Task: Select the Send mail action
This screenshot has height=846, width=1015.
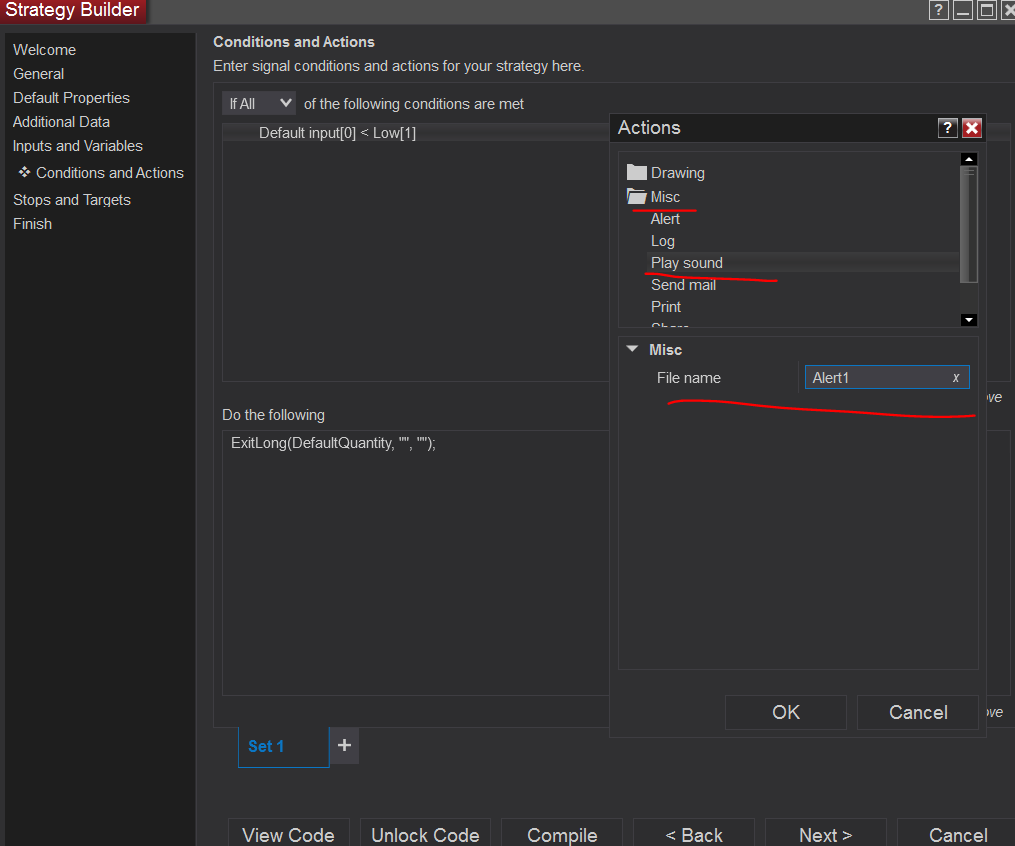Action: click(683, 285)
